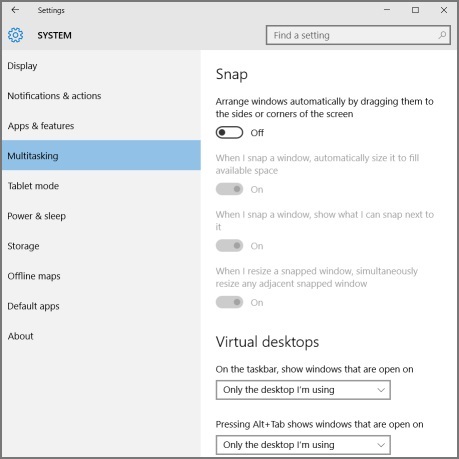Maximize the Settings window

click(415, 10)
